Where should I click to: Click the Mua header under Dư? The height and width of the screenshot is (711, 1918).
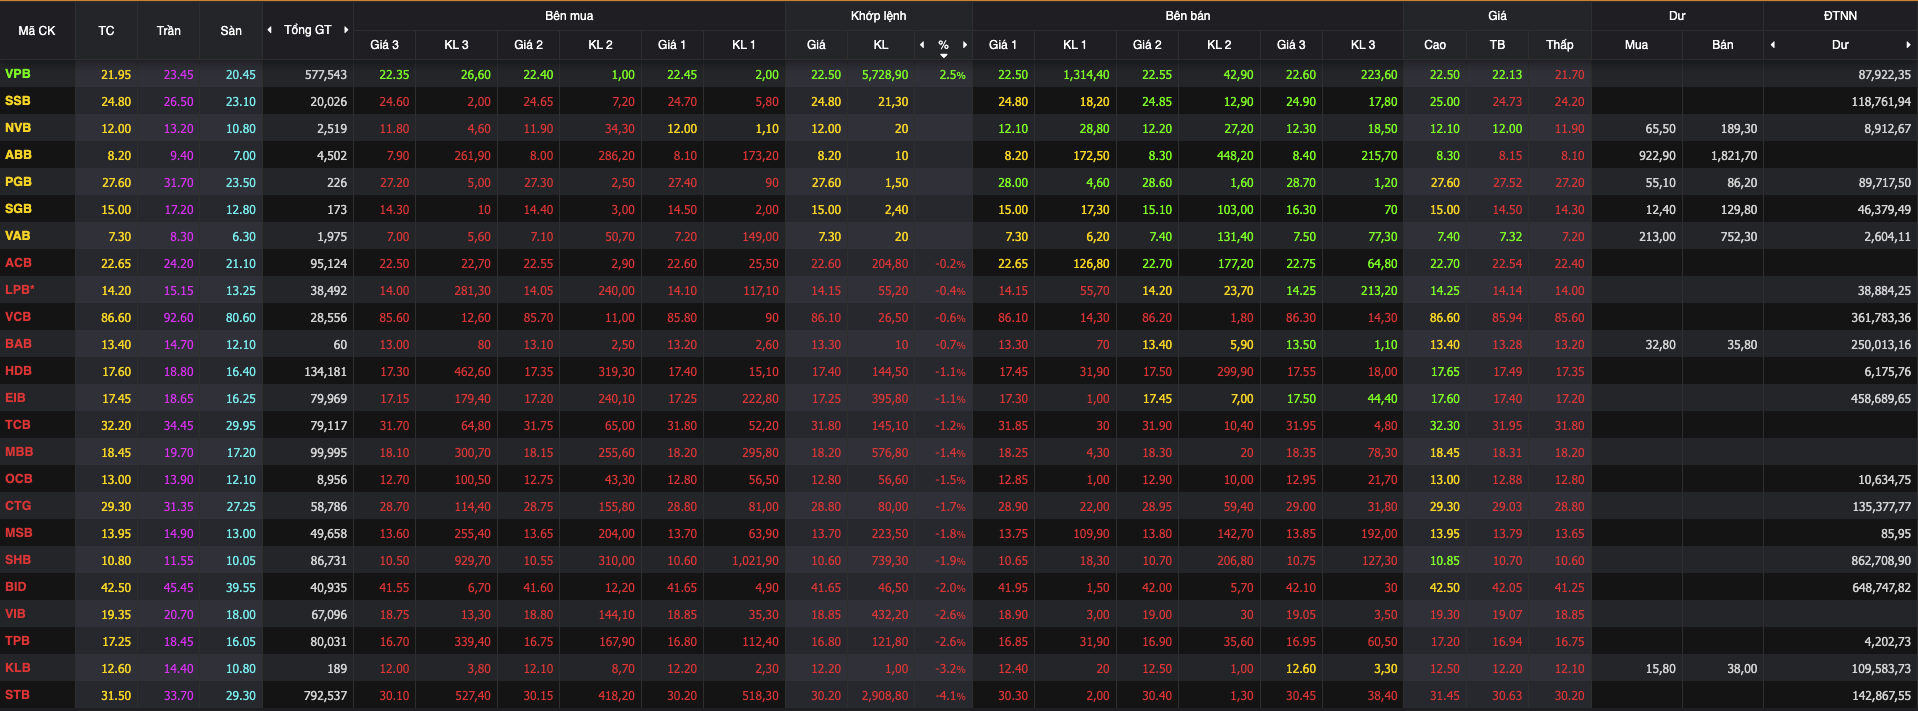[x=1636, y=45]
